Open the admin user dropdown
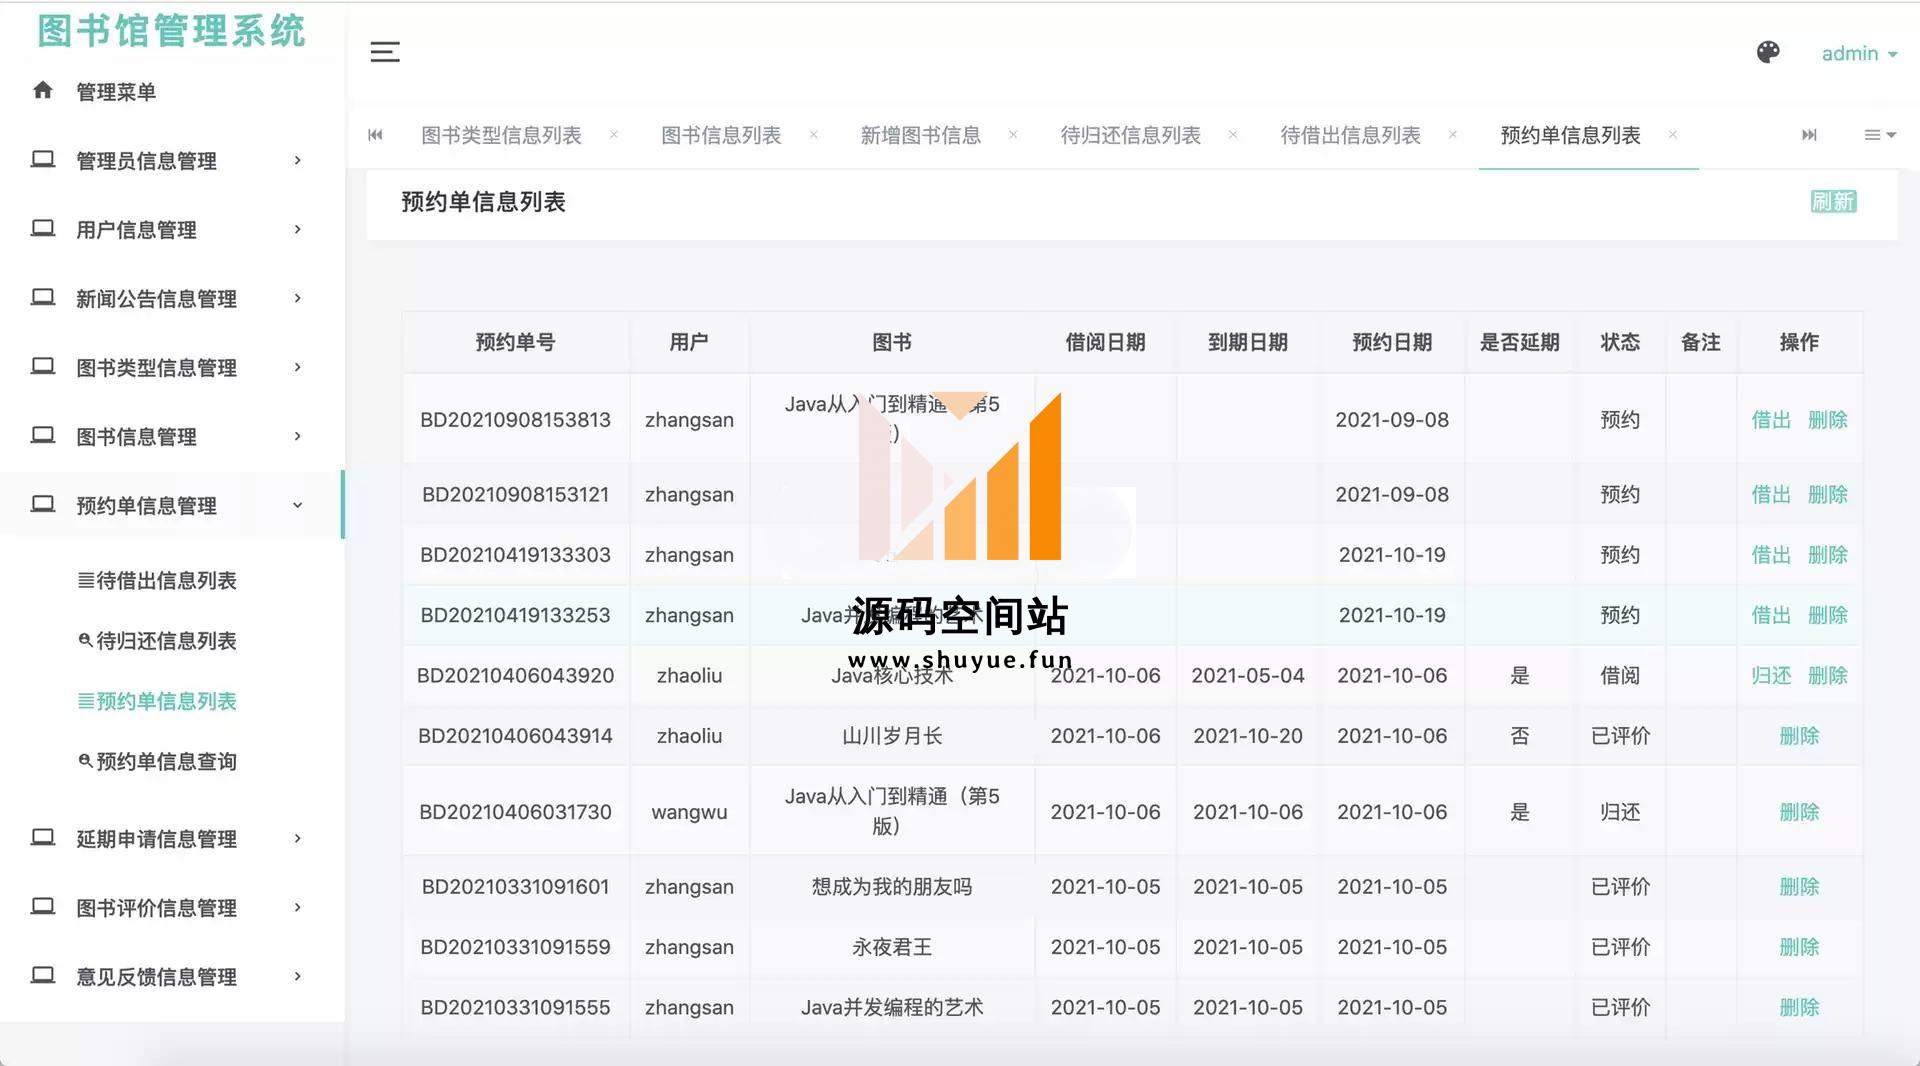1920x1066 pixels. tap(1859, 54)
